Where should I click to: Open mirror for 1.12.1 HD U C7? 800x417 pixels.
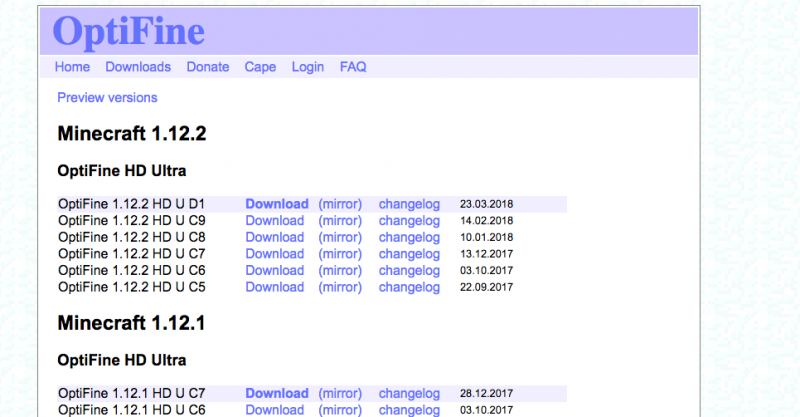pyautogui.click(x=340, y=394)
